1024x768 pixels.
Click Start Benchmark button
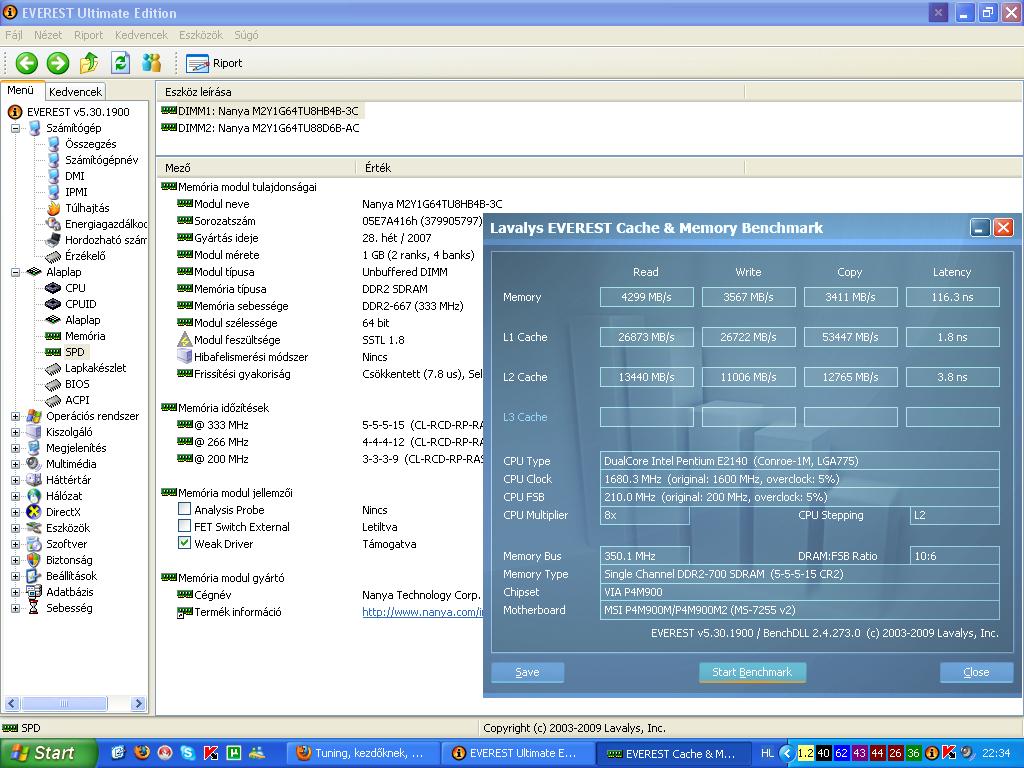click(x=752, y=672)
